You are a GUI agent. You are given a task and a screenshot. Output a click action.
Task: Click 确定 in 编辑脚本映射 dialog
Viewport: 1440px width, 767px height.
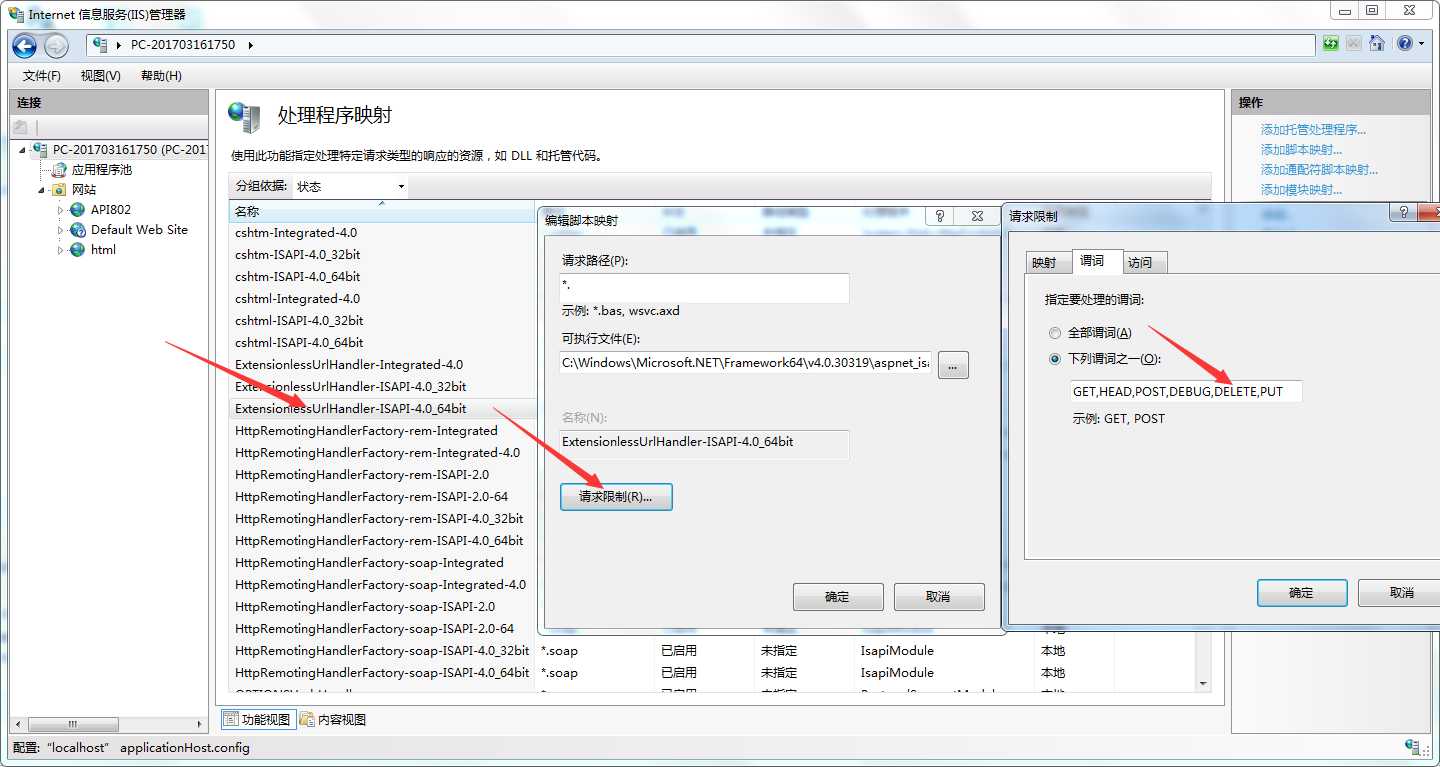838,597
